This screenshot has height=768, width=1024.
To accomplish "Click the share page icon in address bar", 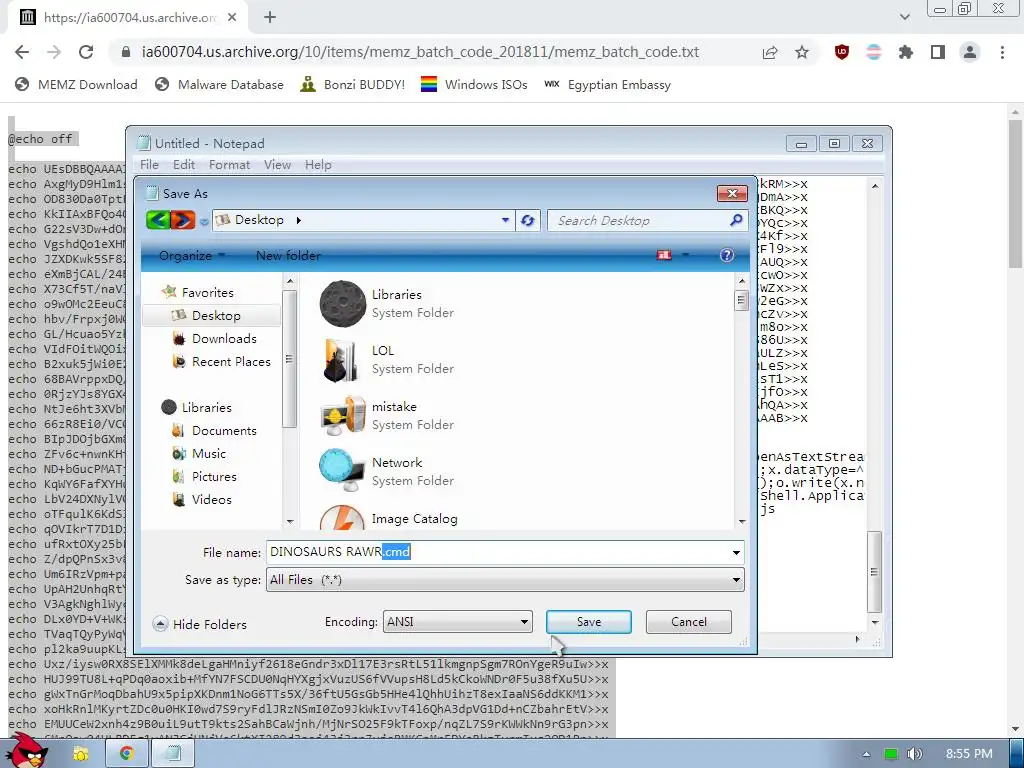I will tap(770, 52).
